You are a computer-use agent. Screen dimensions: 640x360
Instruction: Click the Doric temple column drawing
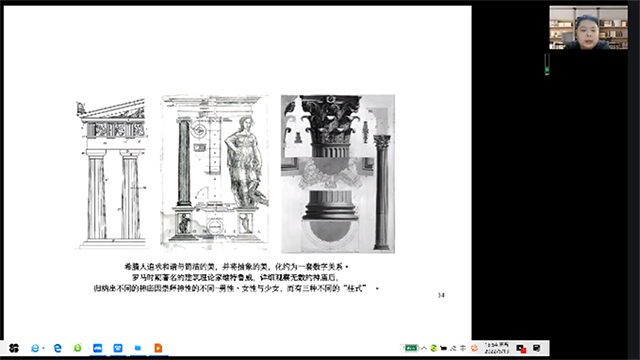(x=112, y=173)
